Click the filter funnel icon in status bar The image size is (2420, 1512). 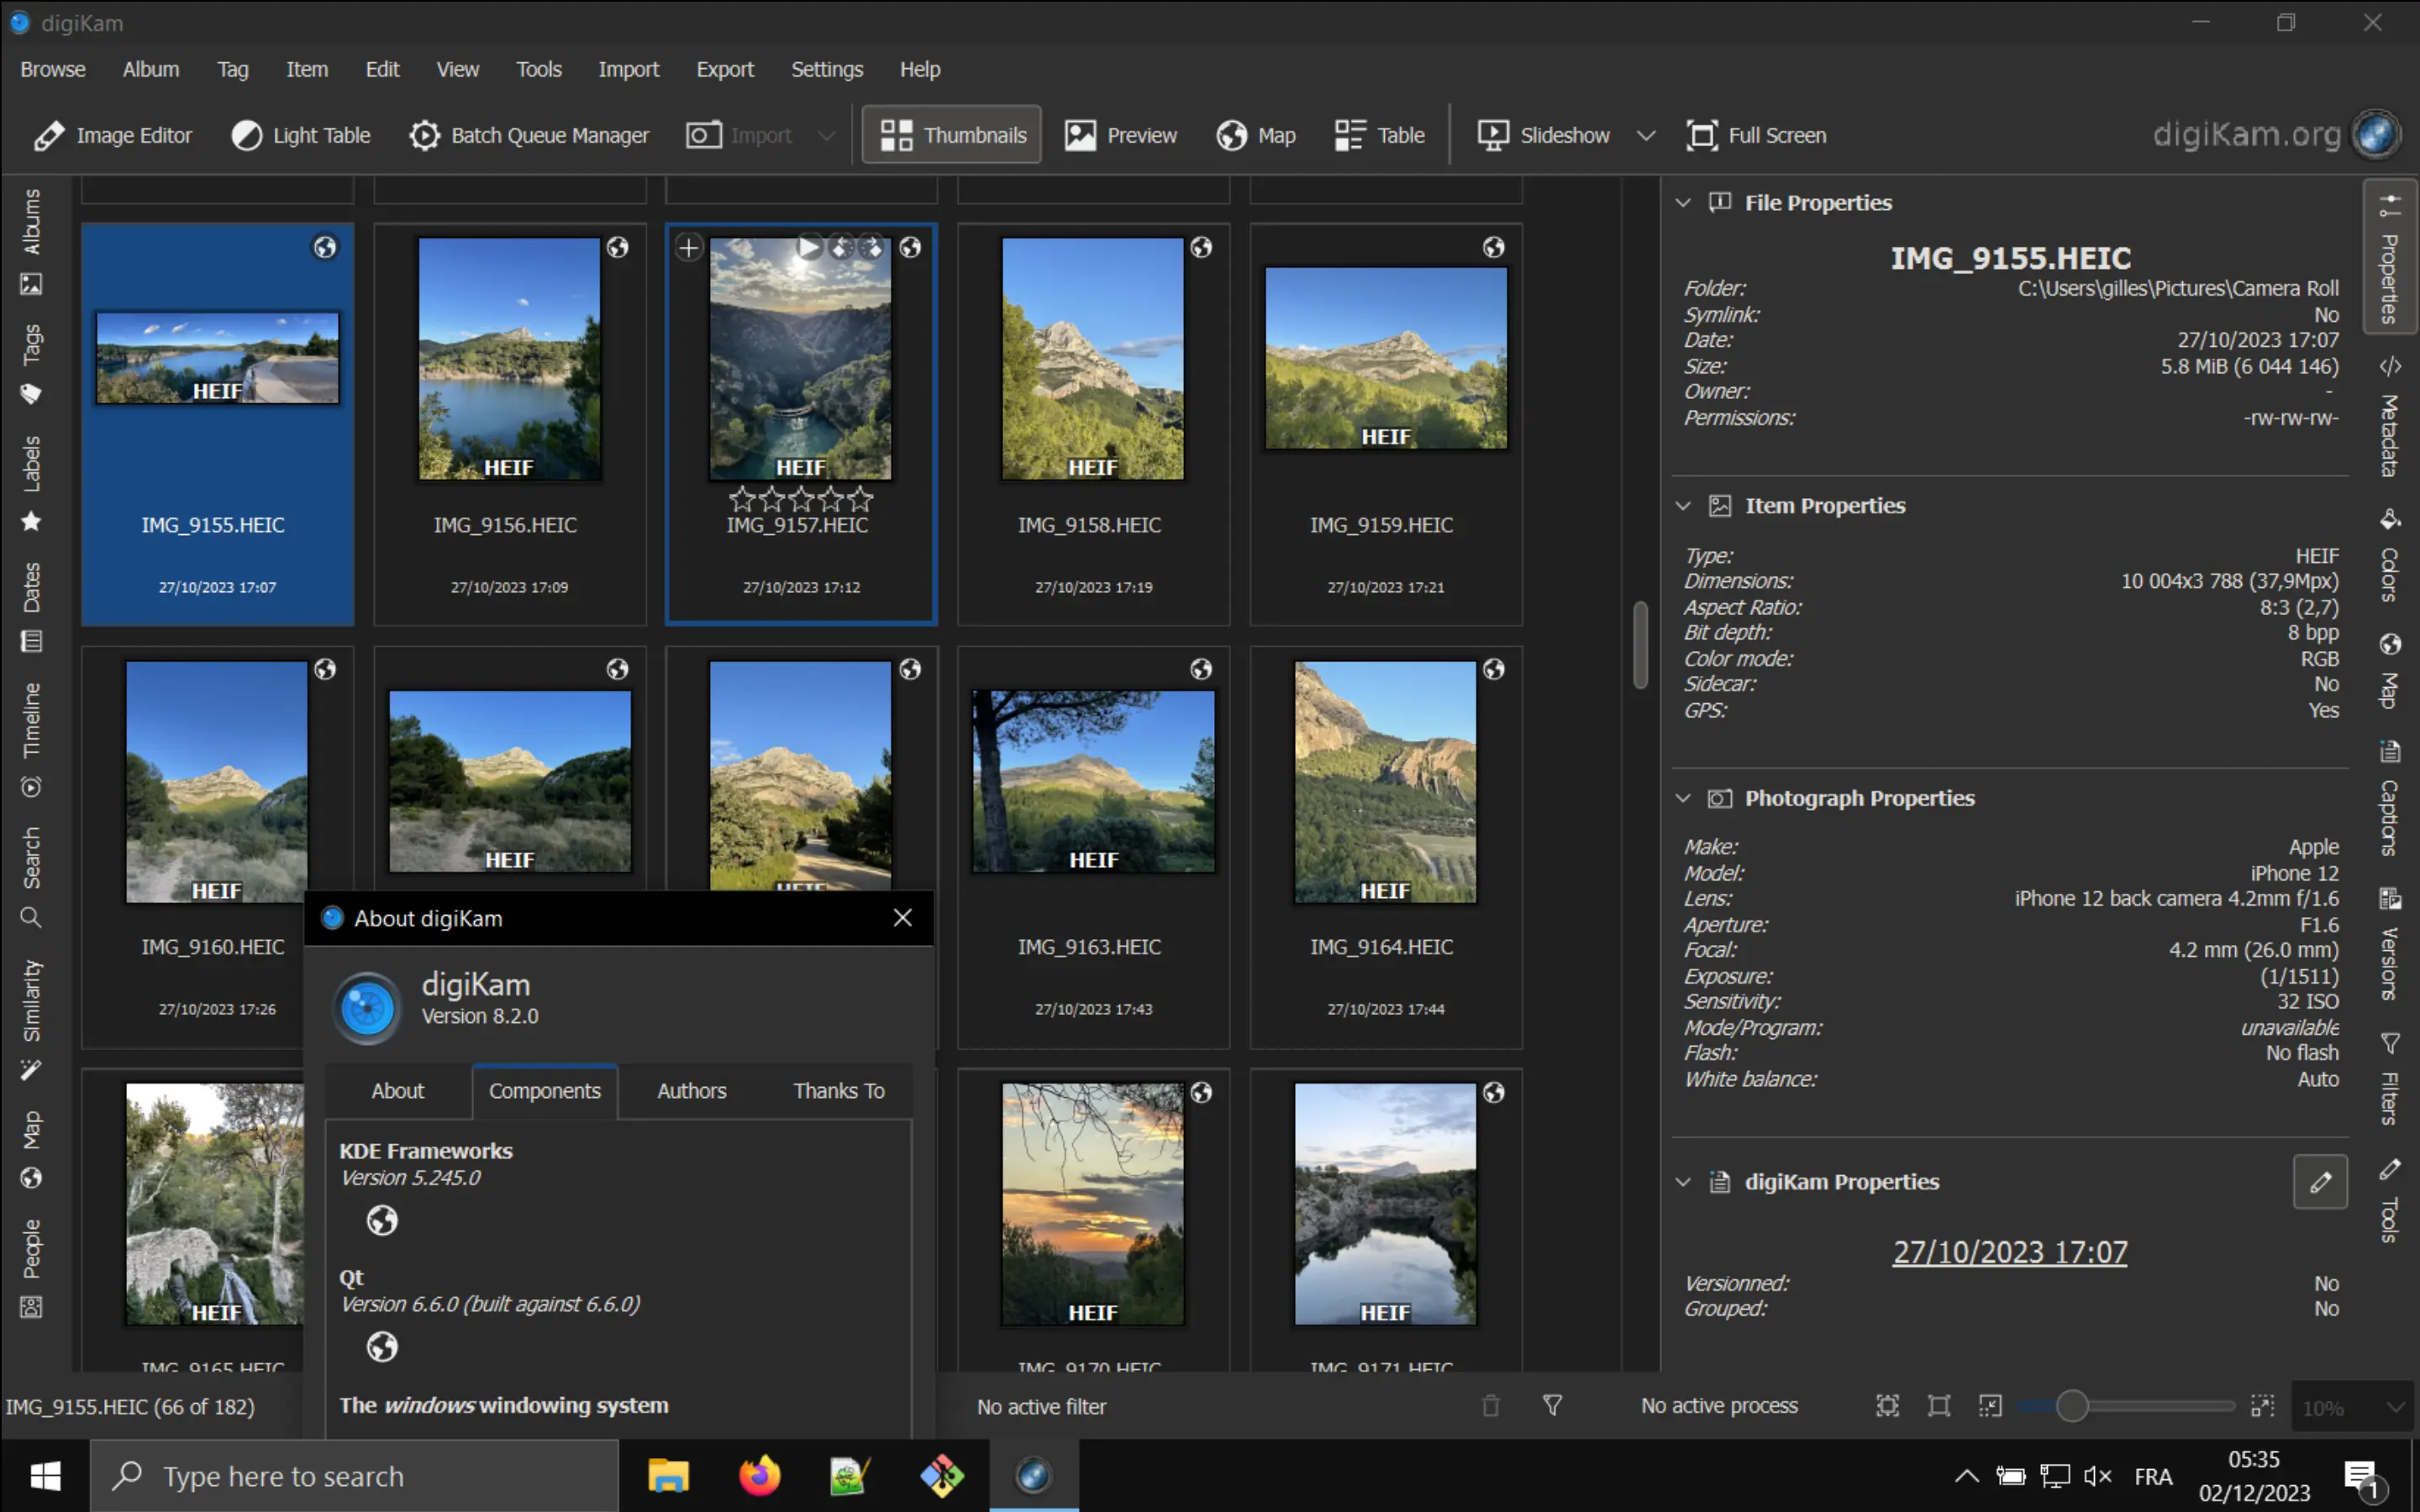[x=1552, y=1406]
